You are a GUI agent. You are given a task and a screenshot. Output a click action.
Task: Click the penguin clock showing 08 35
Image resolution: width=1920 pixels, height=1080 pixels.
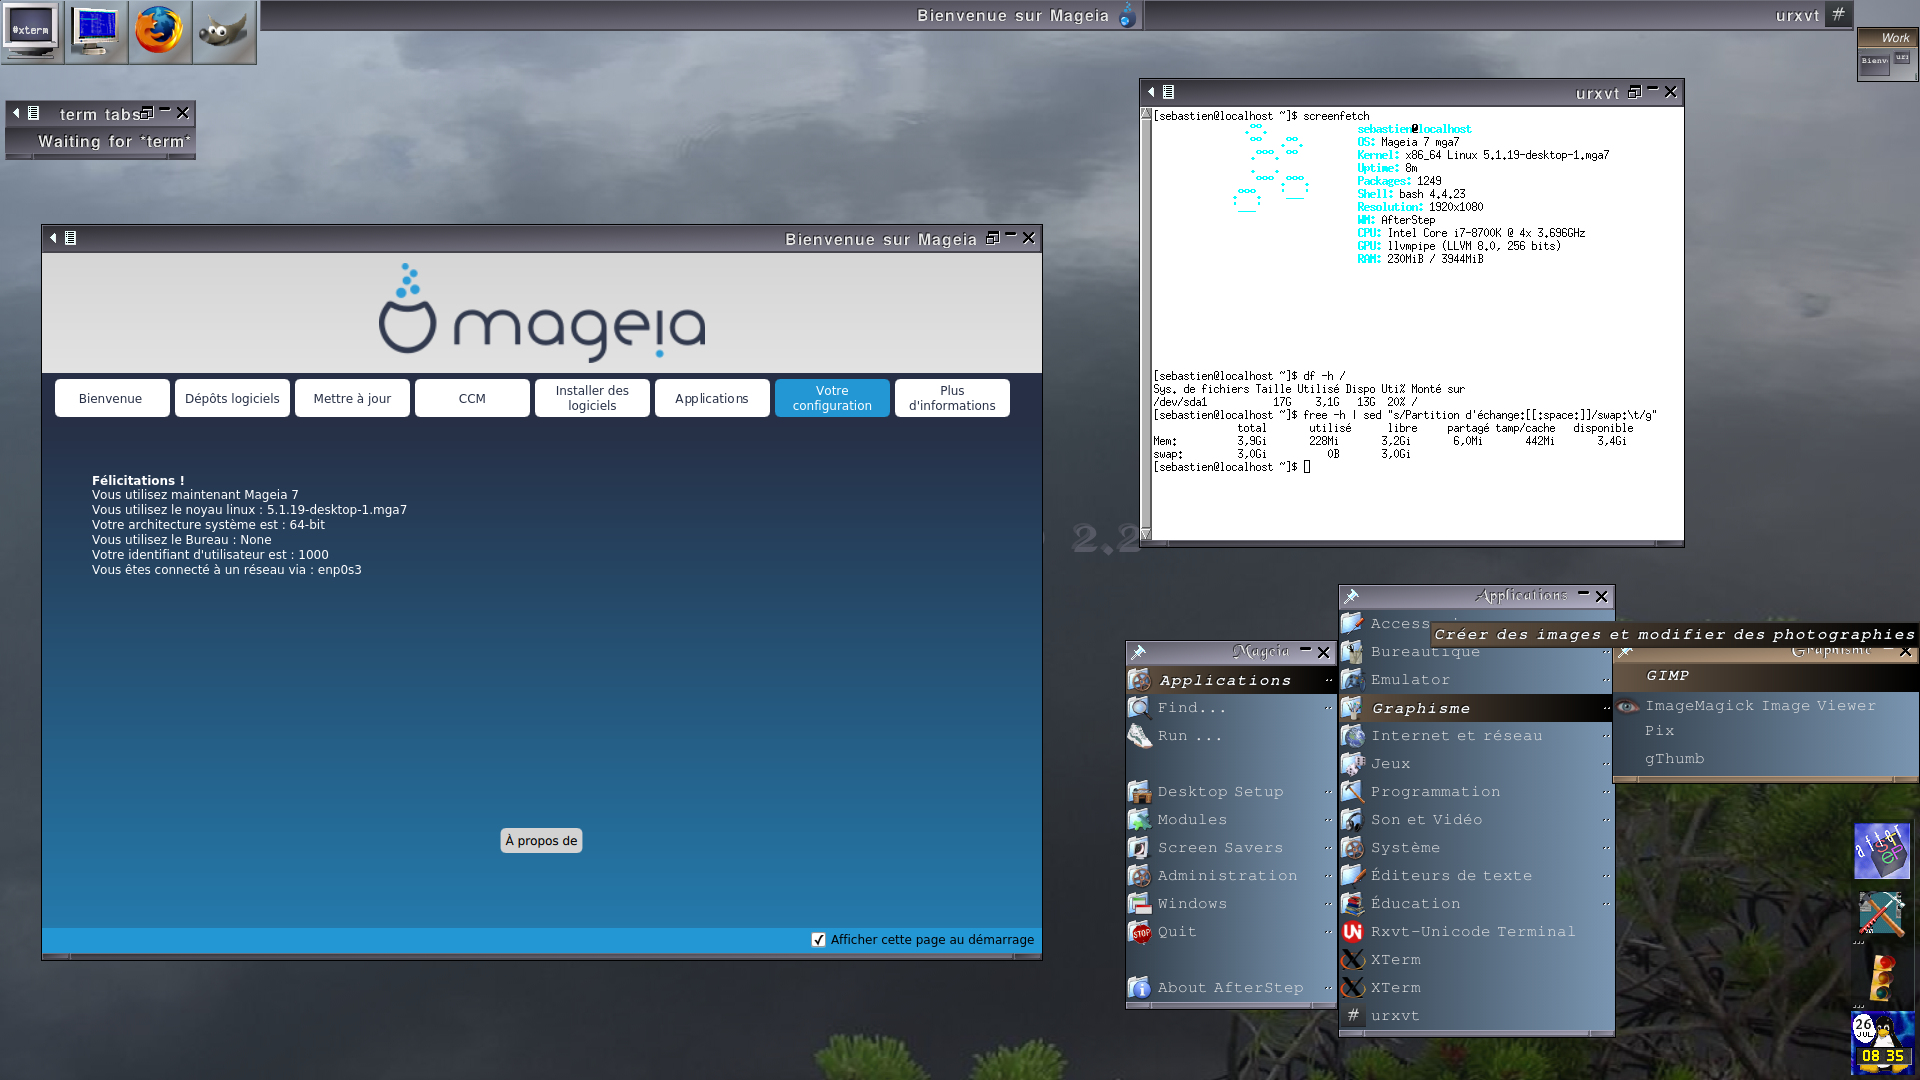pyautogui.click(x=1882, y=1043)
